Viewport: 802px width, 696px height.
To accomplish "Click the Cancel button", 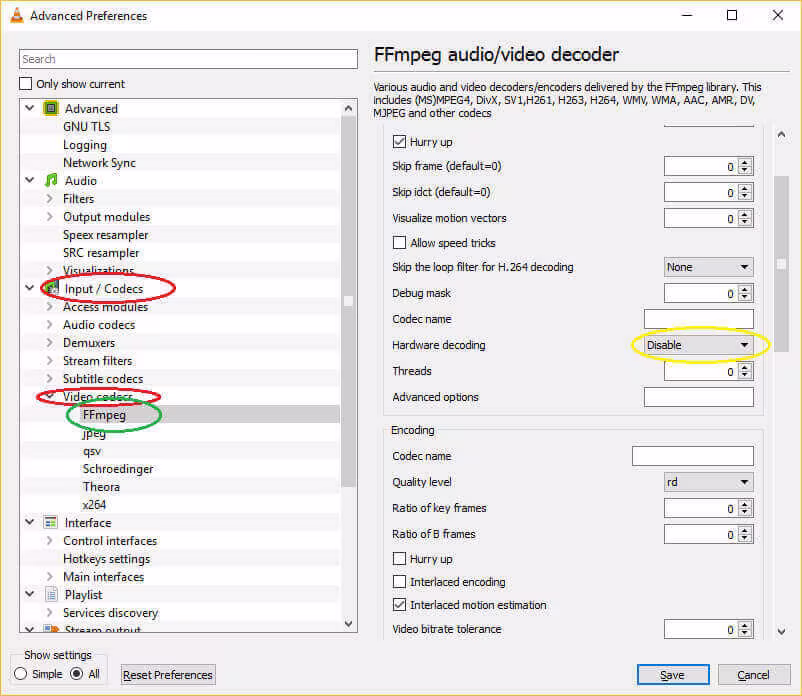I will 753,675.
